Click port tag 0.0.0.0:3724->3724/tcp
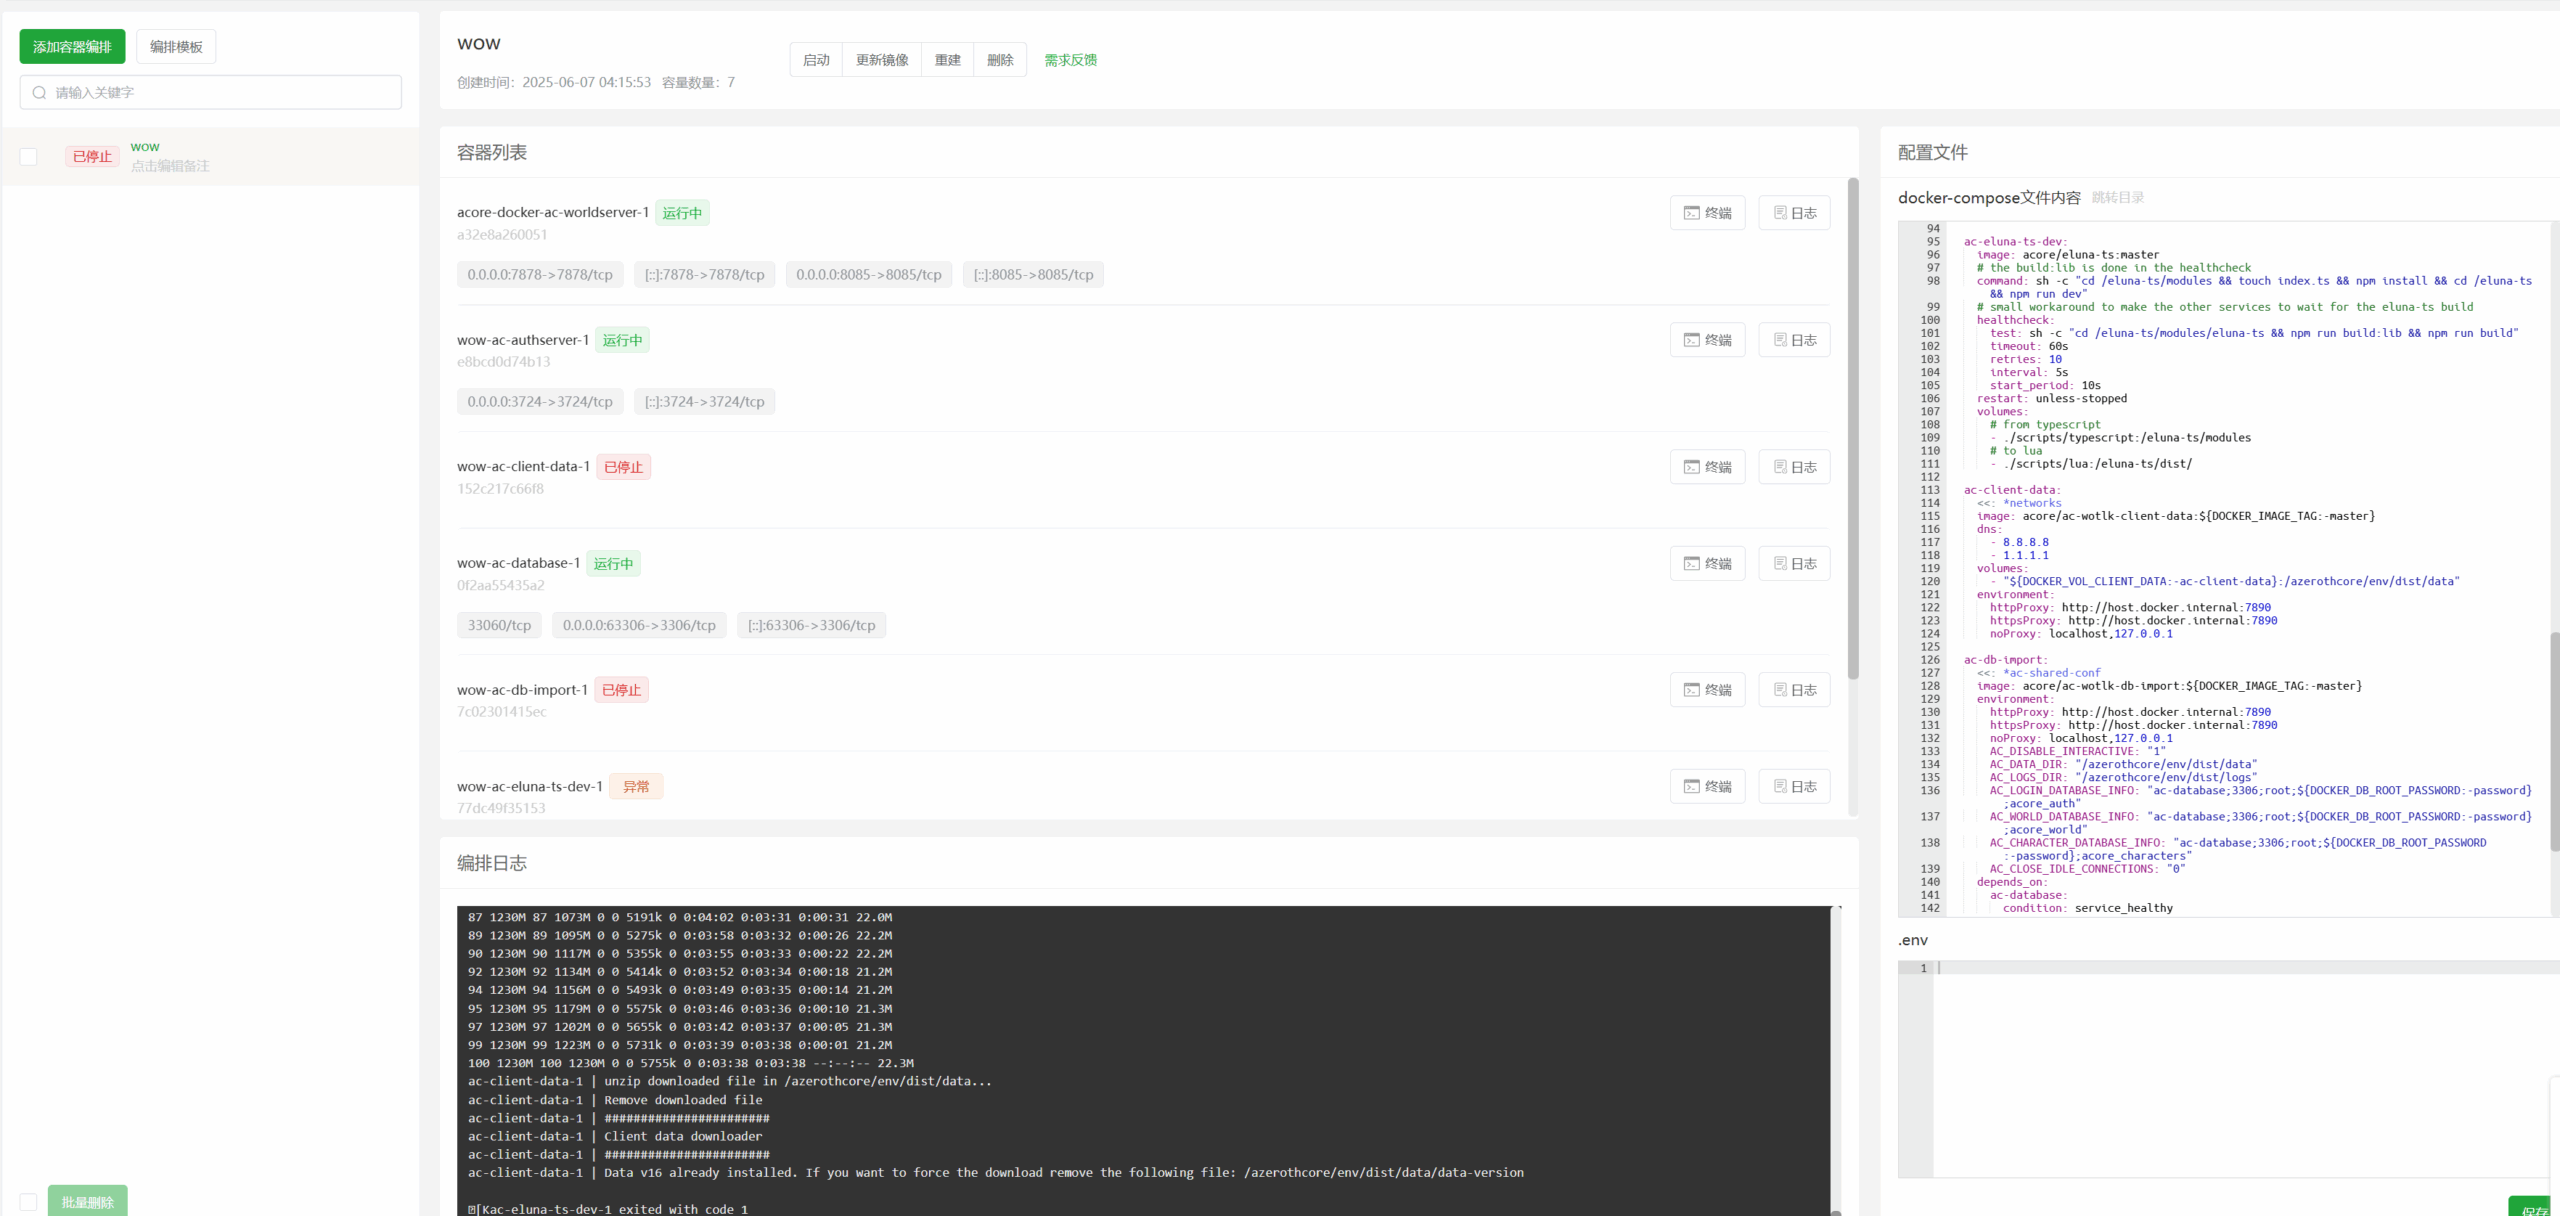 (x=540, y=401)
